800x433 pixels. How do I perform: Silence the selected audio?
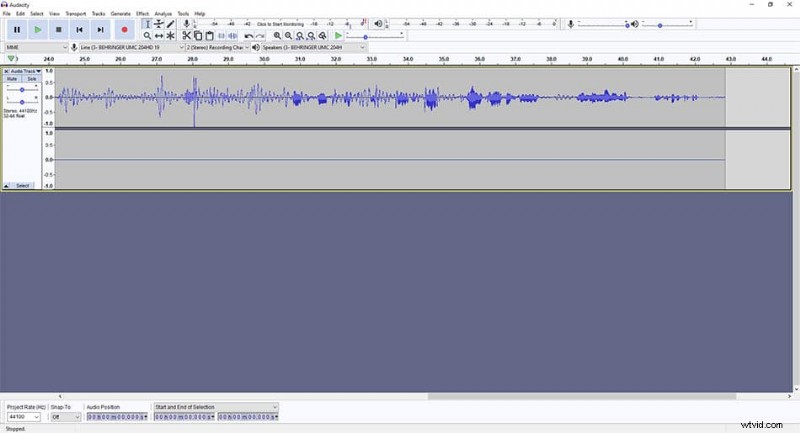(233, 36)
